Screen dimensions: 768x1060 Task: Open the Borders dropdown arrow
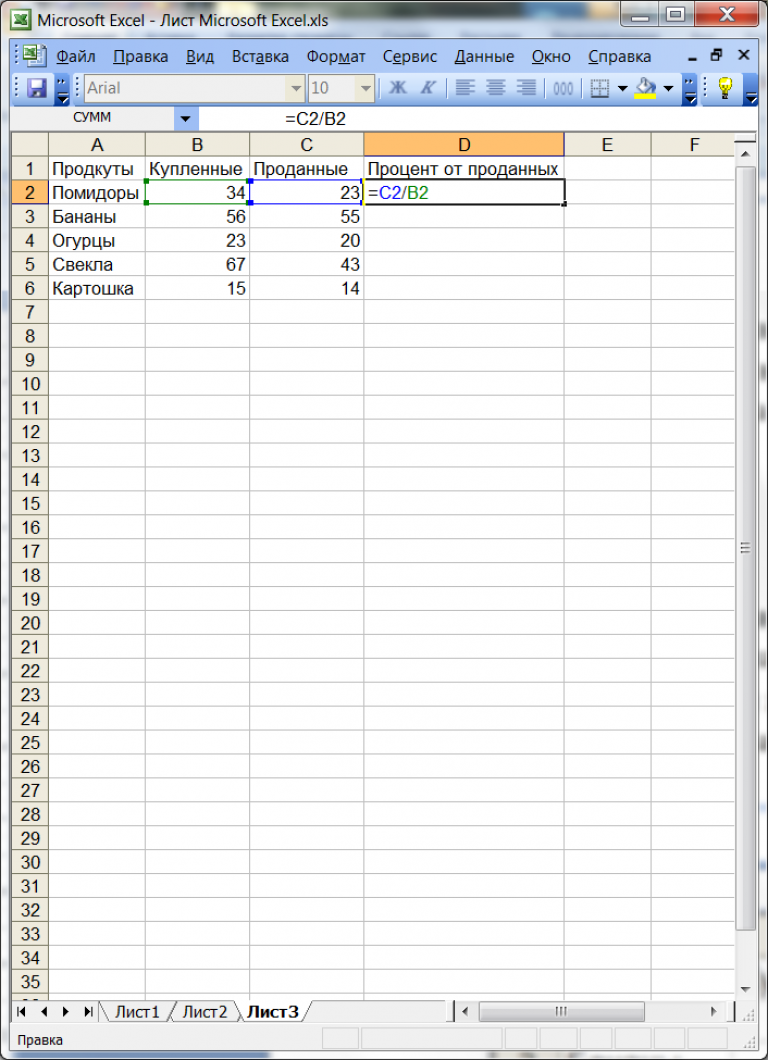click(621, 89)
